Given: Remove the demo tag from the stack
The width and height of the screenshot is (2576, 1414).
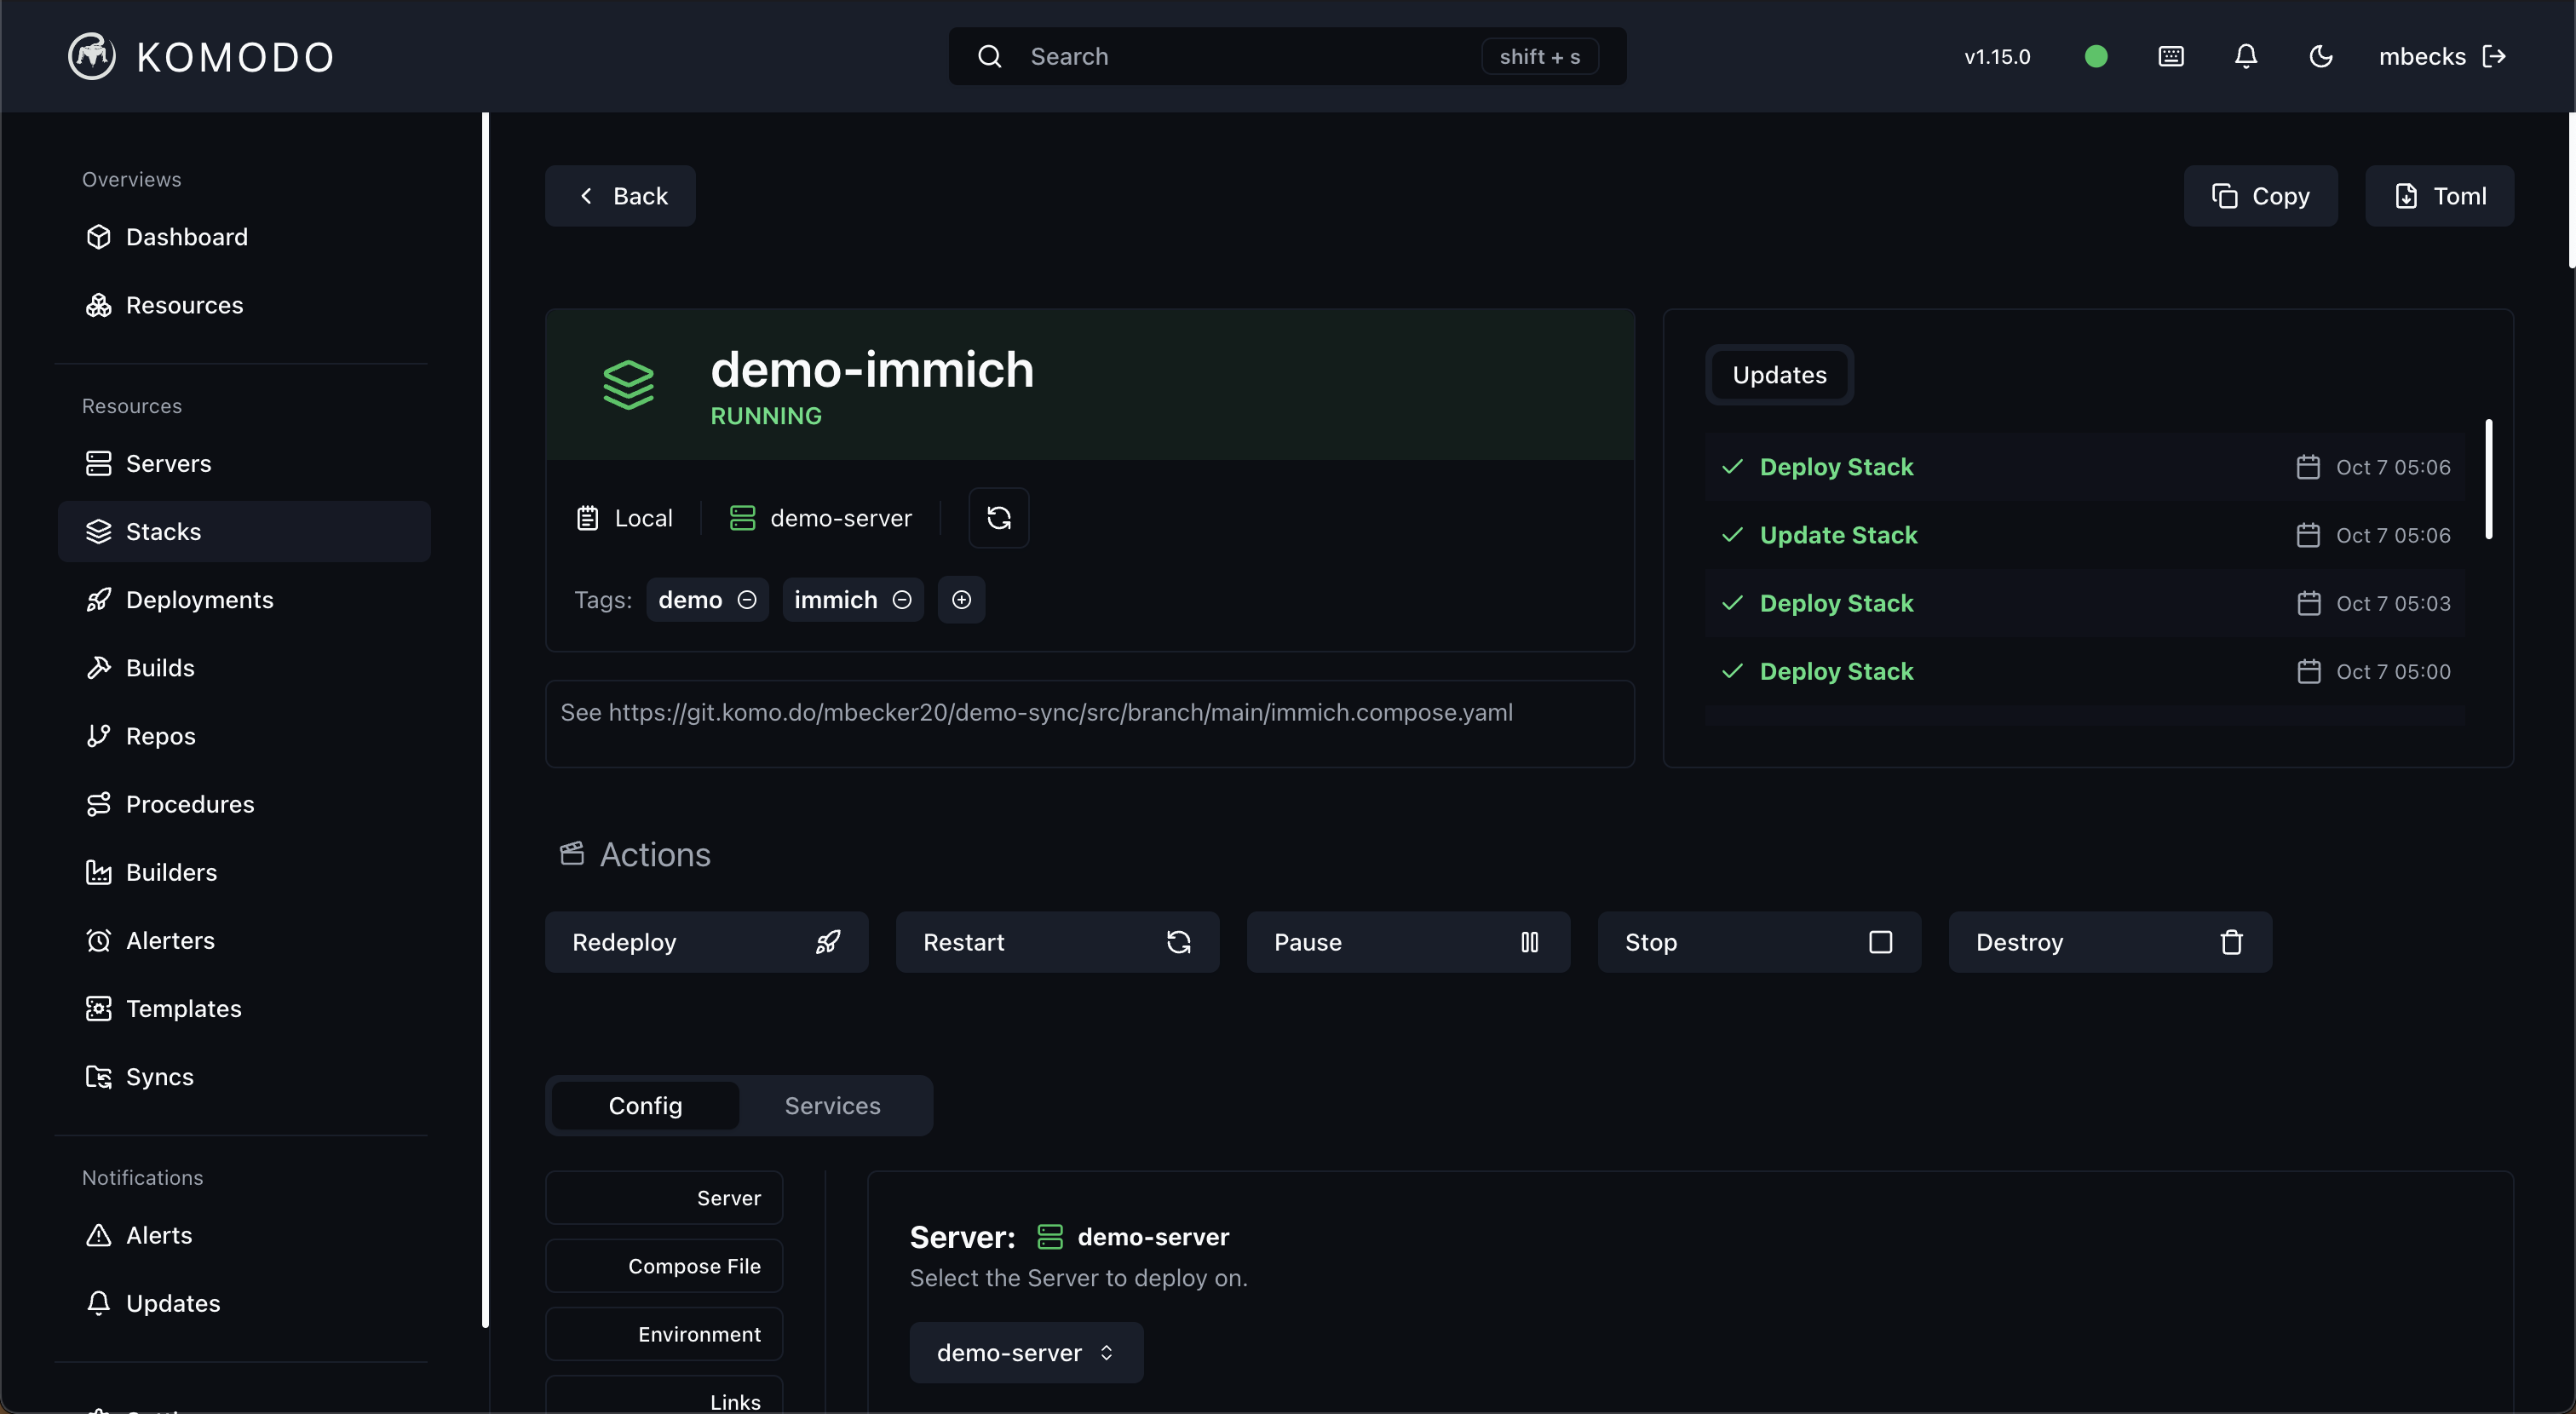Looking at the screenshot, I should click(747, 599).
